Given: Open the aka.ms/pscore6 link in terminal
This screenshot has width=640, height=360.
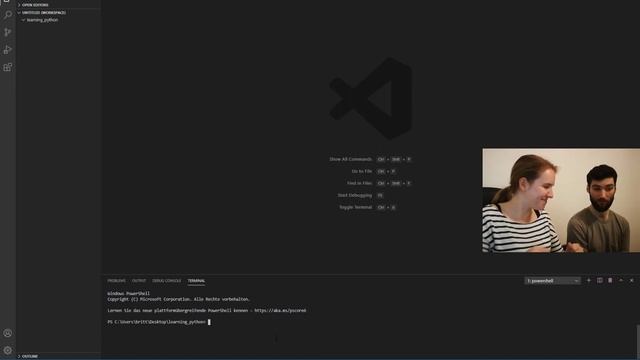Looking at the screenshot, I should tap(280, 311).
